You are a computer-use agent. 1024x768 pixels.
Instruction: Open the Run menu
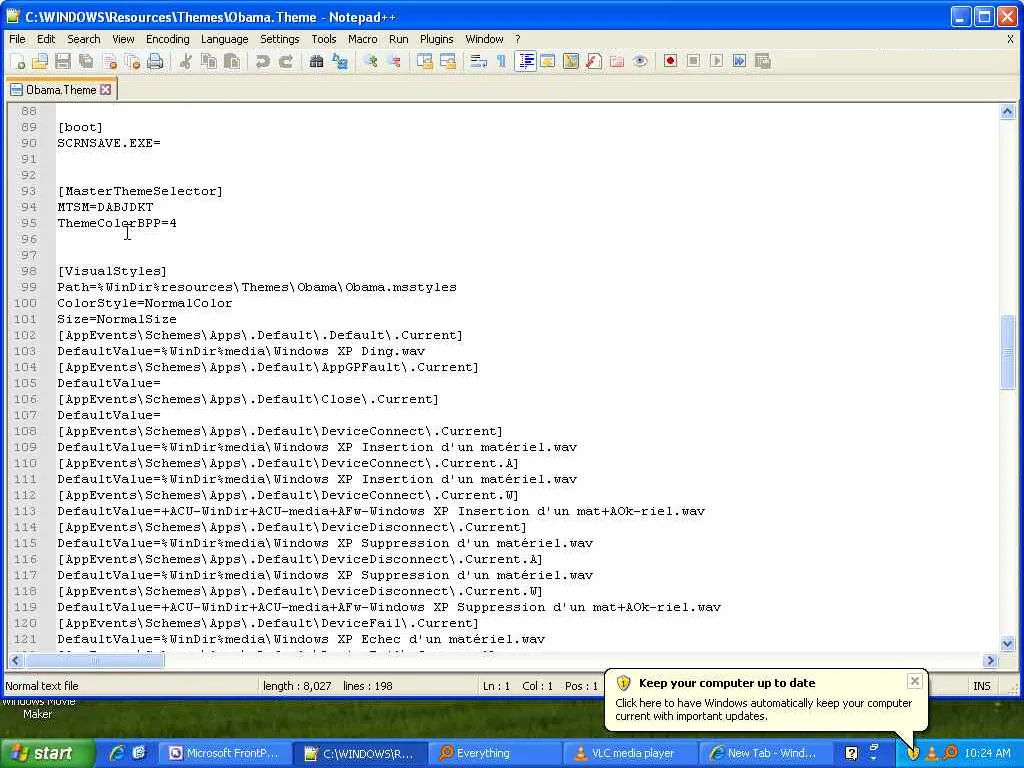[398, 39]
